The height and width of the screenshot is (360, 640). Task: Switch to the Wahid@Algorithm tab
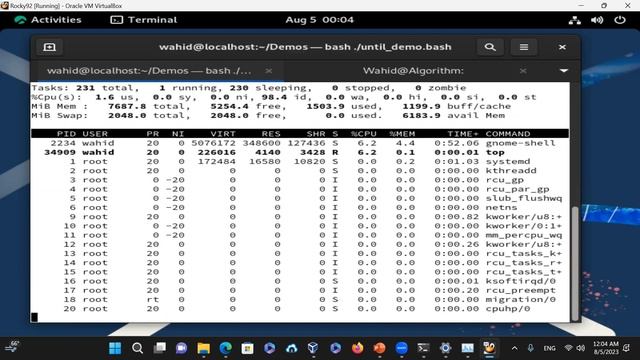pos(413,71)
